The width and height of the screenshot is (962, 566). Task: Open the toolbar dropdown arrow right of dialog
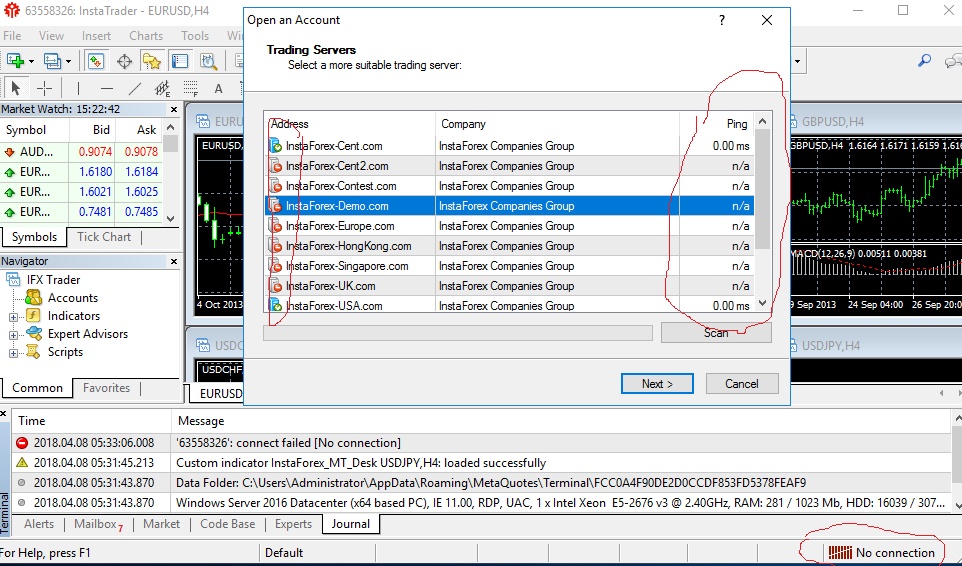[x=798, y=61]
